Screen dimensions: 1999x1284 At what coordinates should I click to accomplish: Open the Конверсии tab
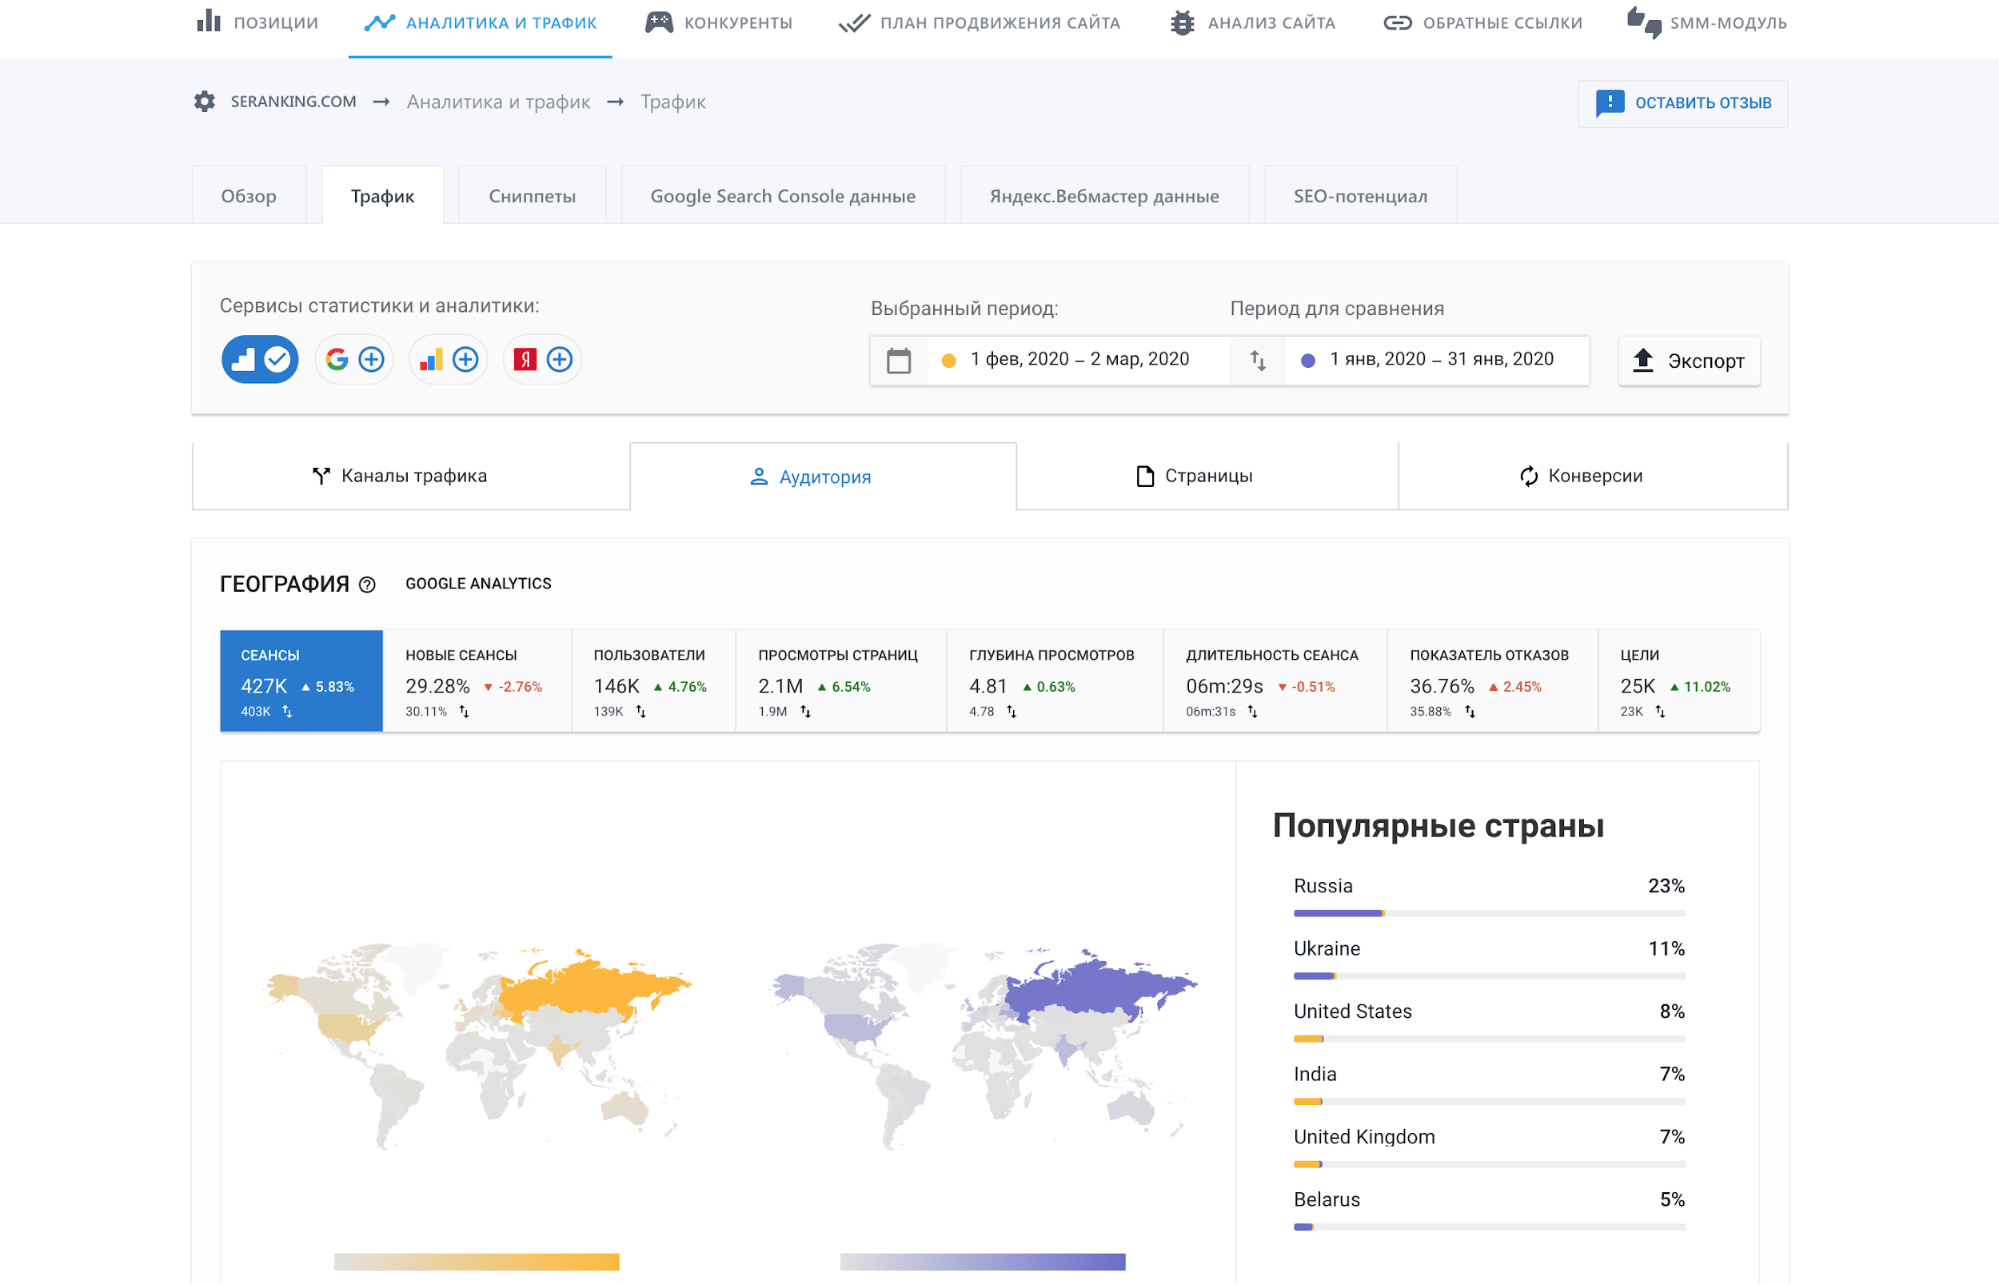coord(1593,476)
